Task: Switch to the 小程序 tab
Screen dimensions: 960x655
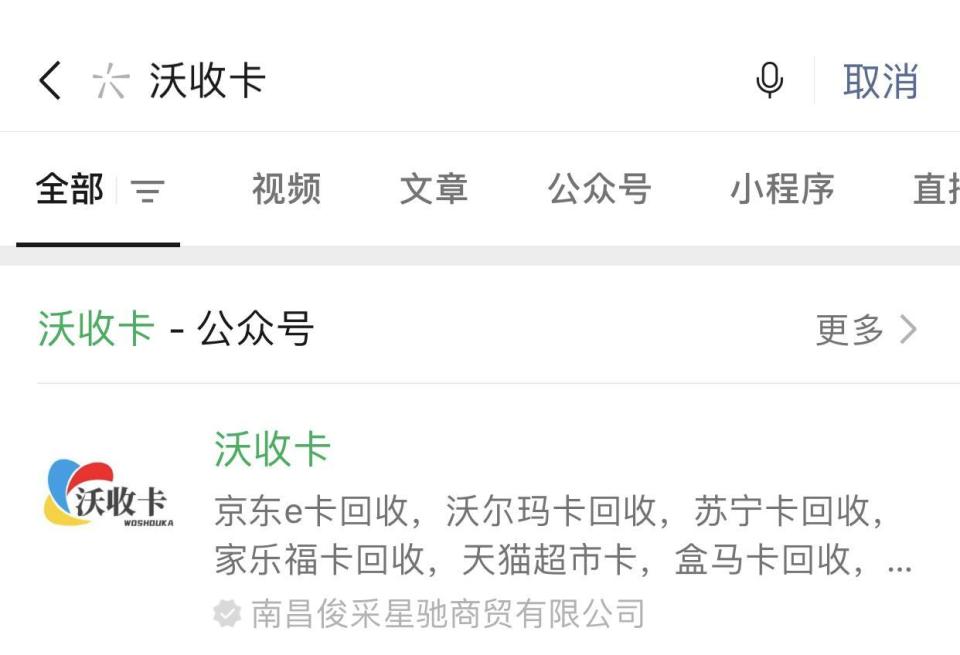Action: click(x=782, y=189)
